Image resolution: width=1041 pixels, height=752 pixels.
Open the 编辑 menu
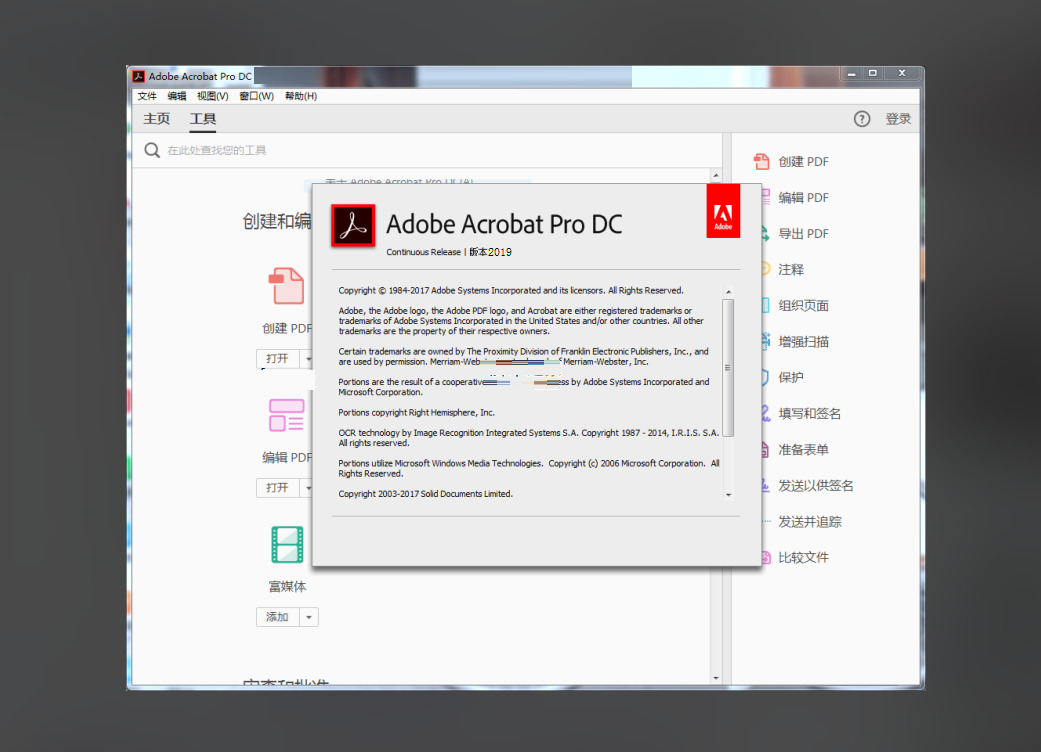pos(177,96)
